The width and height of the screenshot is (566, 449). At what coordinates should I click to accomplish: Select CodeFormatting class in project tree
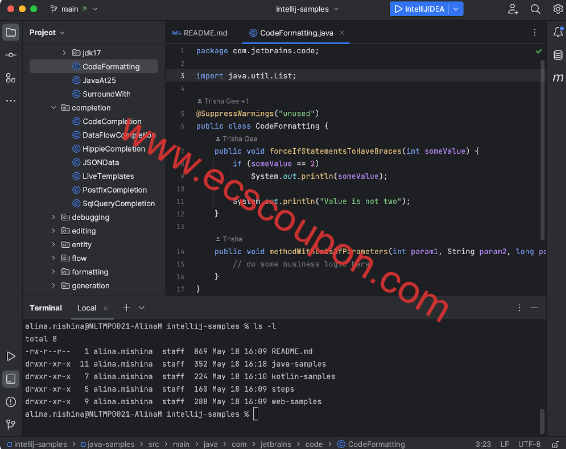[x=94, y=66]
